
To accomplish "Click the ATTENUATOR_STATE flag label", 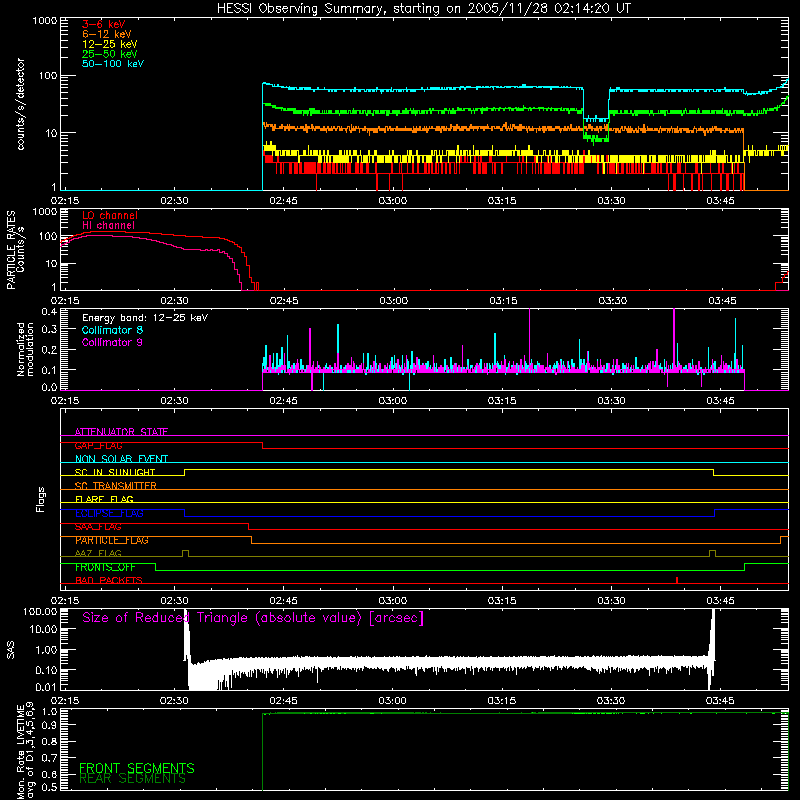I will tap(121, 432).
